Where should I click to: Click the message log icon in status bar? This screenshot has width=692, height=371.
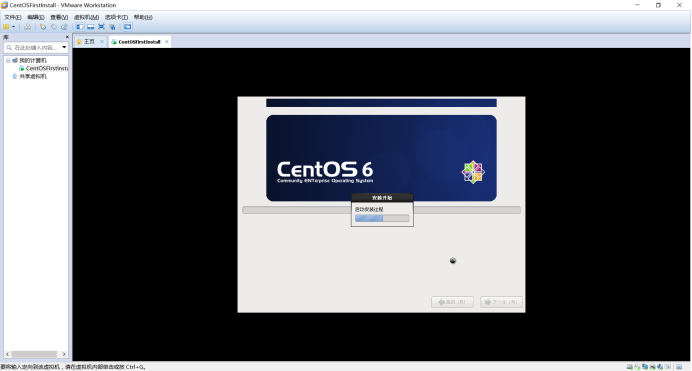coord(679,367)
